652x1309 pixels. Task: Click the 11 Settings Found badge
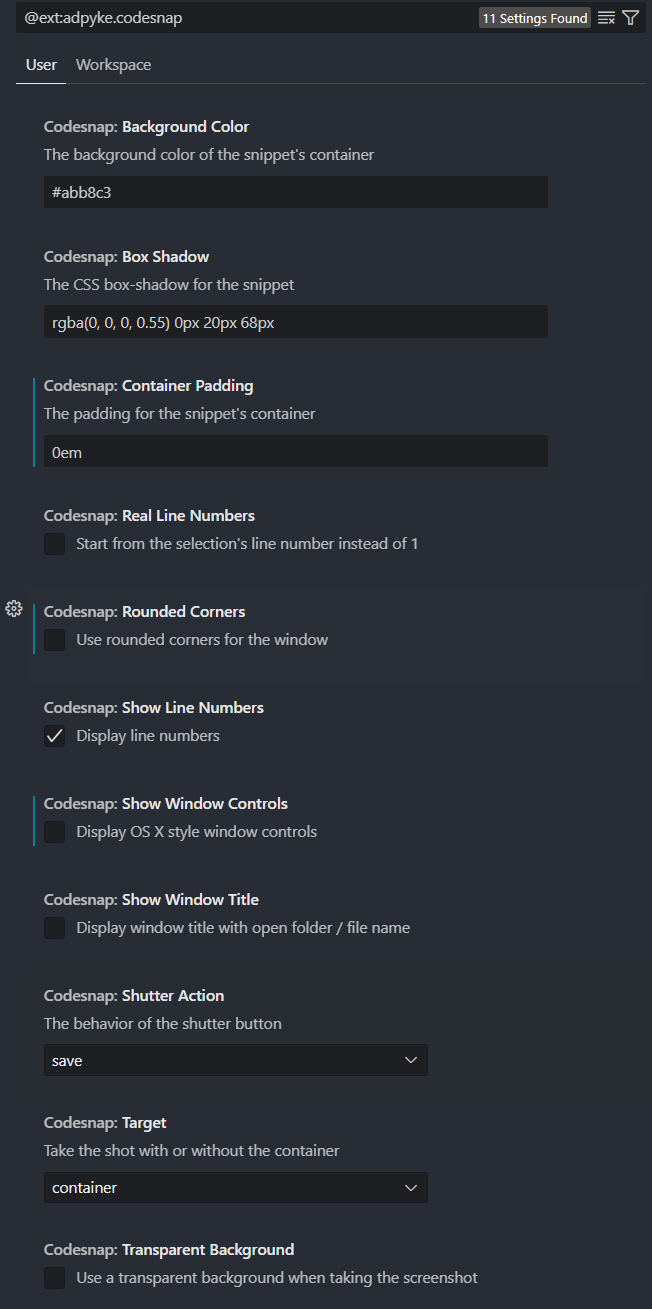point(535,18)
